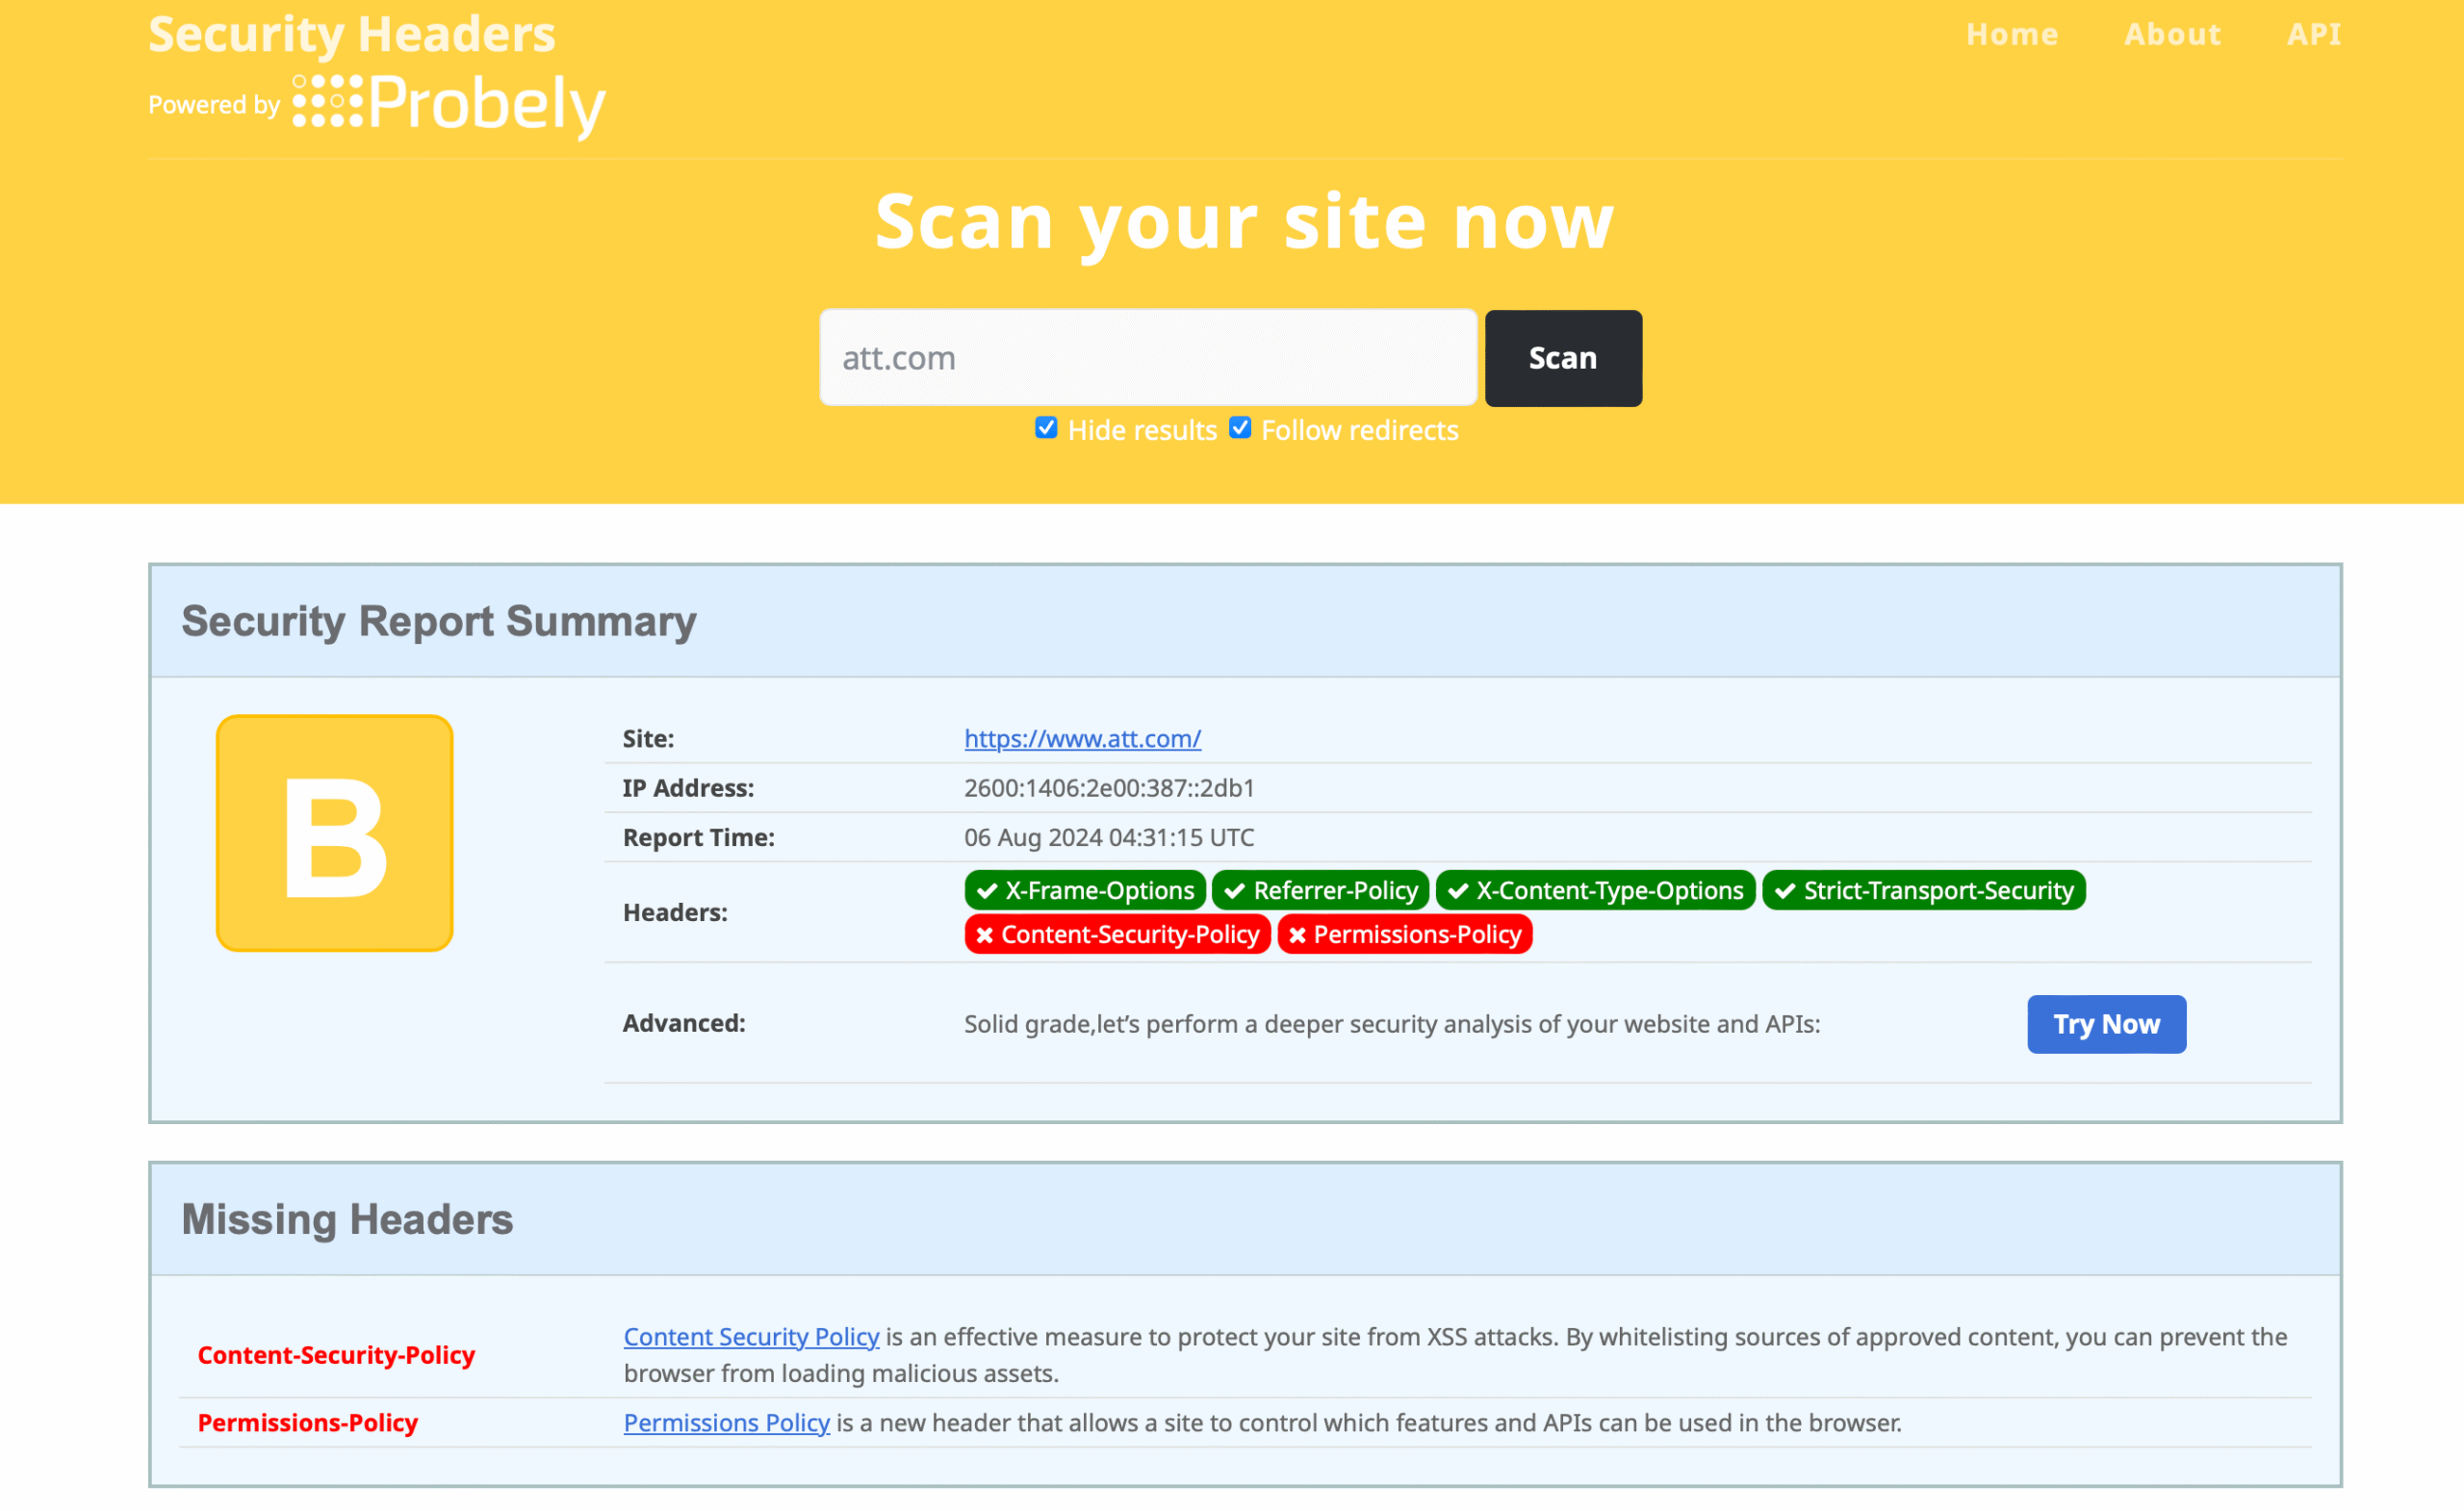The width and height of the screenshot is (2464, 1511).
Task: Open the API menu link
Action: tap(2313, 34)
